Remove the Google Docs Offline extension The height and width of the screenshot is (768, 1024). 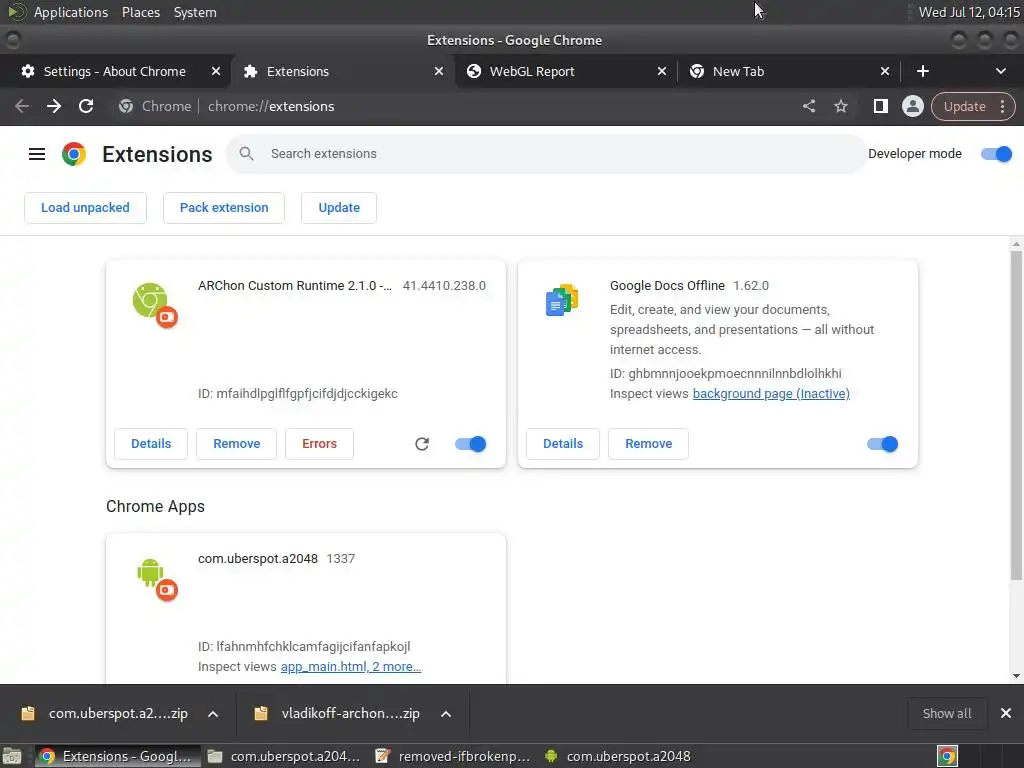tap(648, 444)
